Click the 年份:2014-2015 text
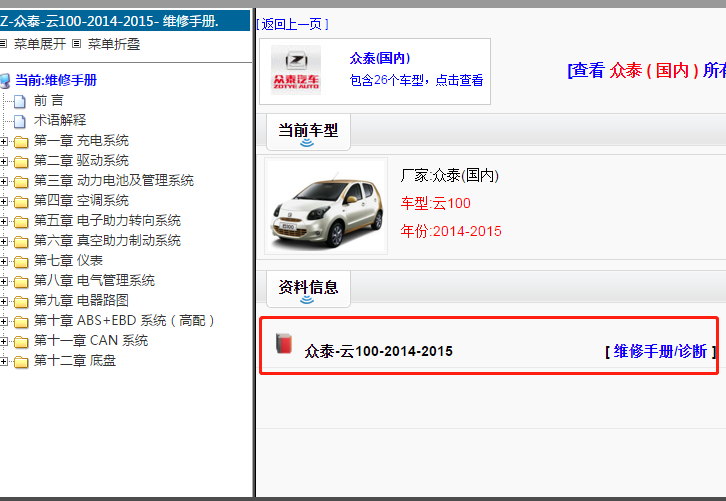726x501 pixels. 451,231
